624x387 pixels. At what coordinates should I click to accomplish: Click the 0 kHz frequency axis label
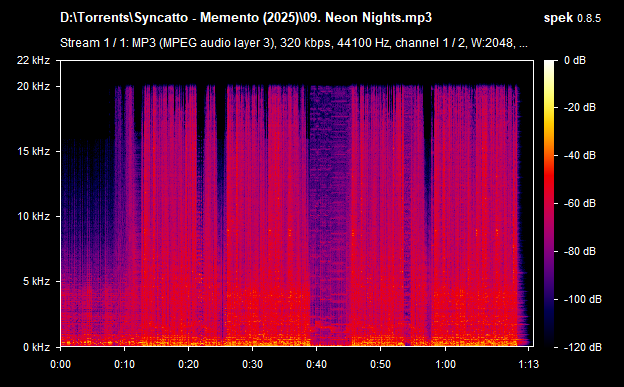36,347
